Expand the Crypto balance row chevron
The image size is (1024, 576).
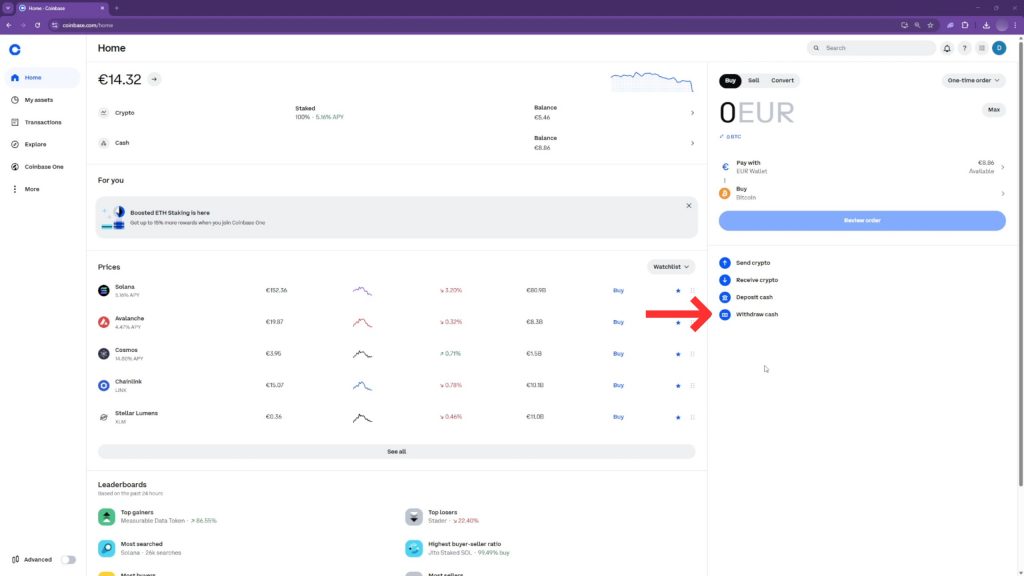[692, 113]
